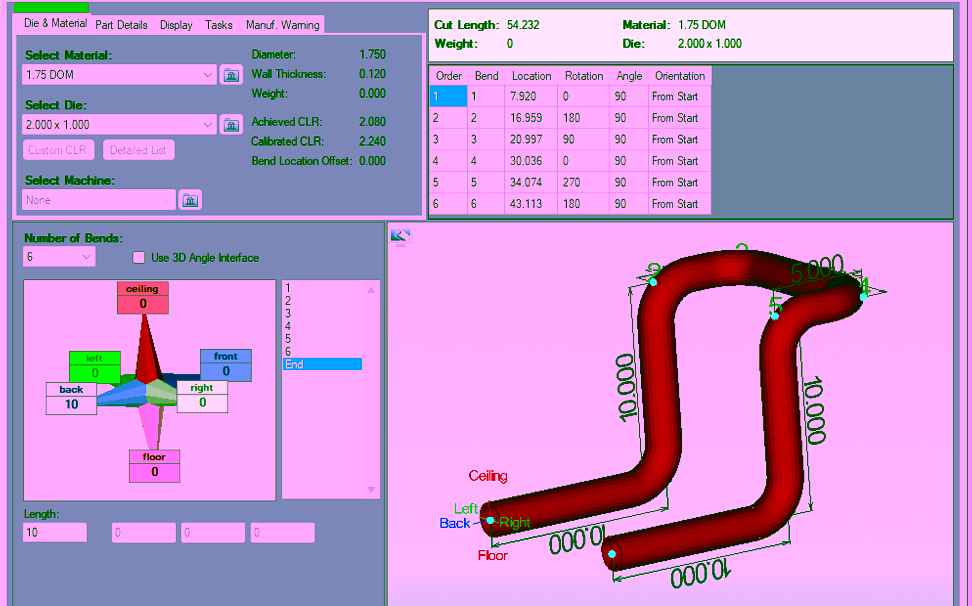Click the Orientation column header
The width and height of the screenshot is (972, 606).
[x=679, y=76]
